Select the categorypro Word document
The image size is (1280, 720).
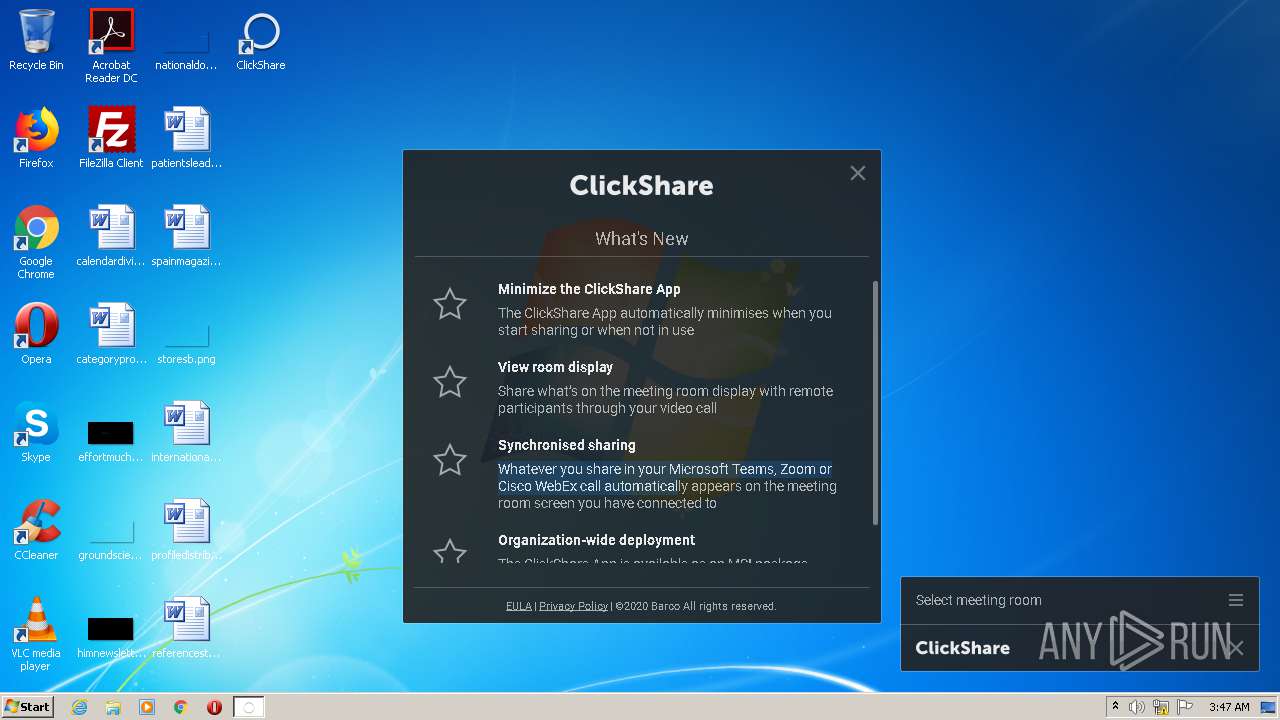(111, 335)
